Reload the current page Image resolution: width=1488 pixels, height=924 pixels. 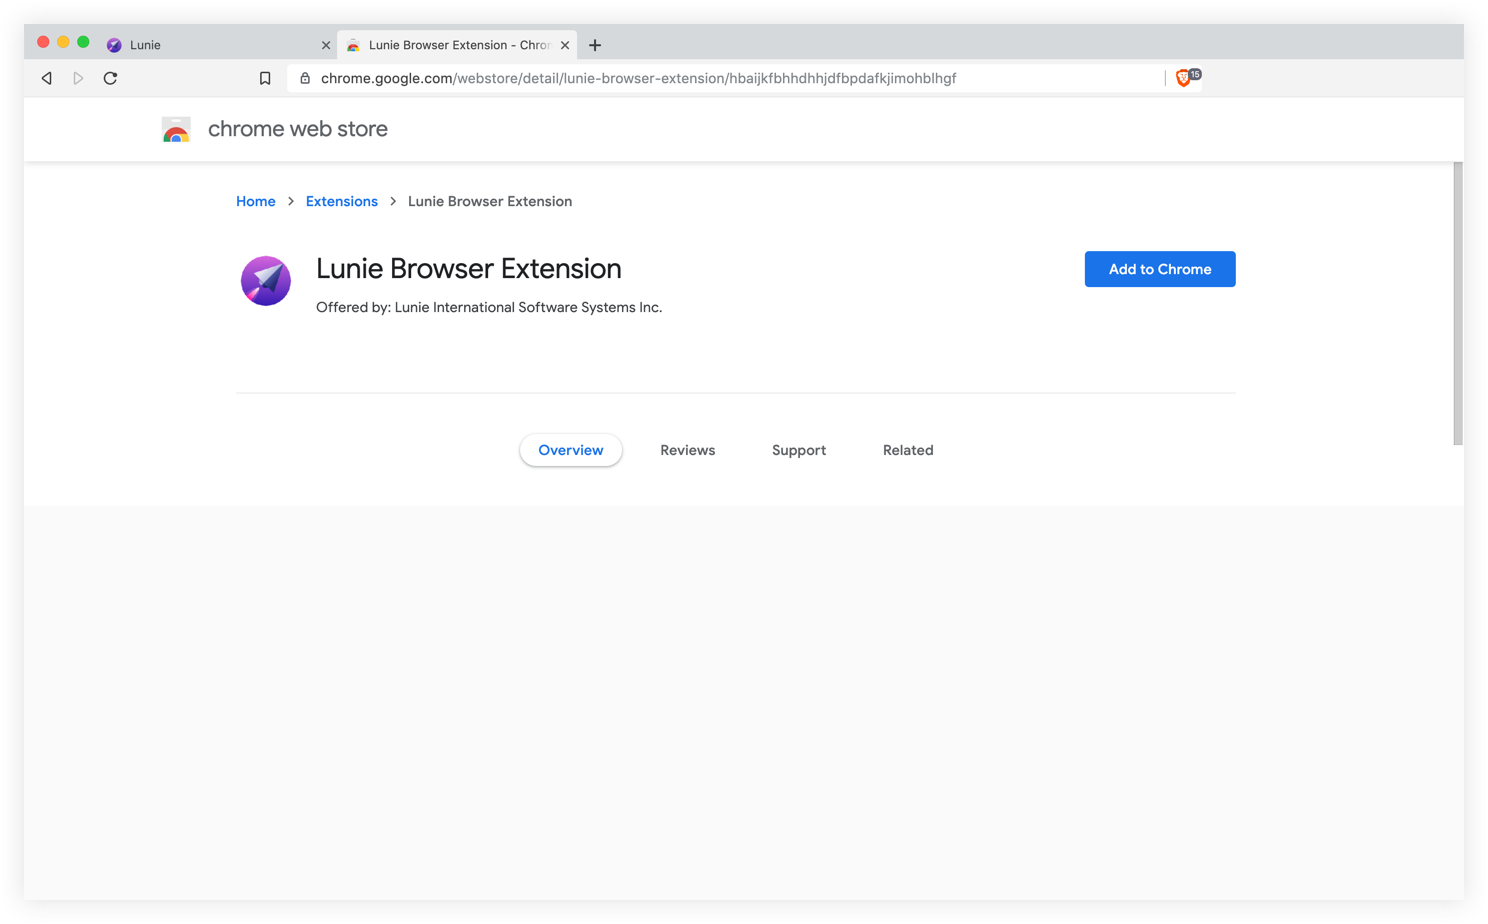tap(110, 78)
